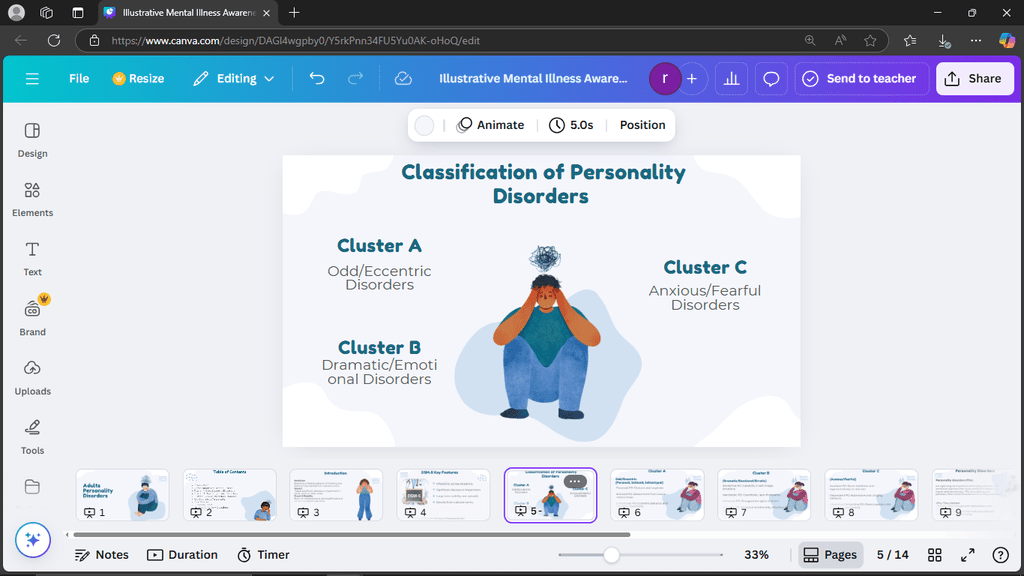Screen dimensions: 1024x576
Task: Go to page 1 thumbnail
Action: click(122, 495)
